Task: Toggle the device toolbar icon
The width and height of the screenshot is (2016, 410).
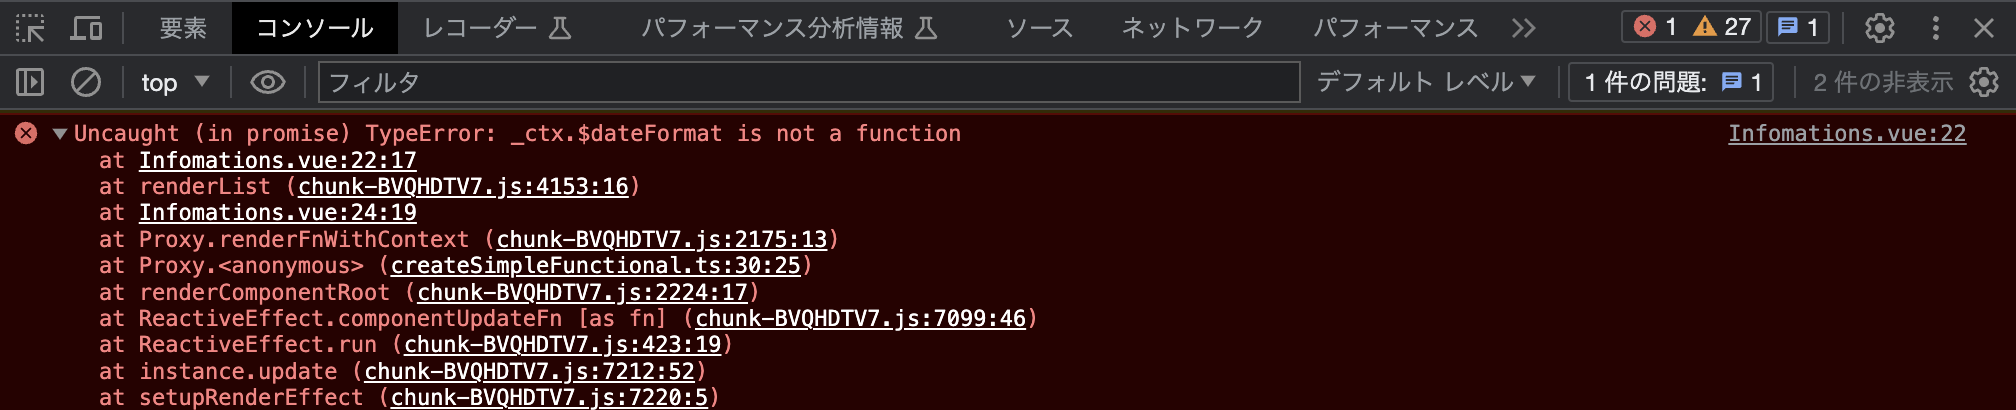Action: pos(86,28)
